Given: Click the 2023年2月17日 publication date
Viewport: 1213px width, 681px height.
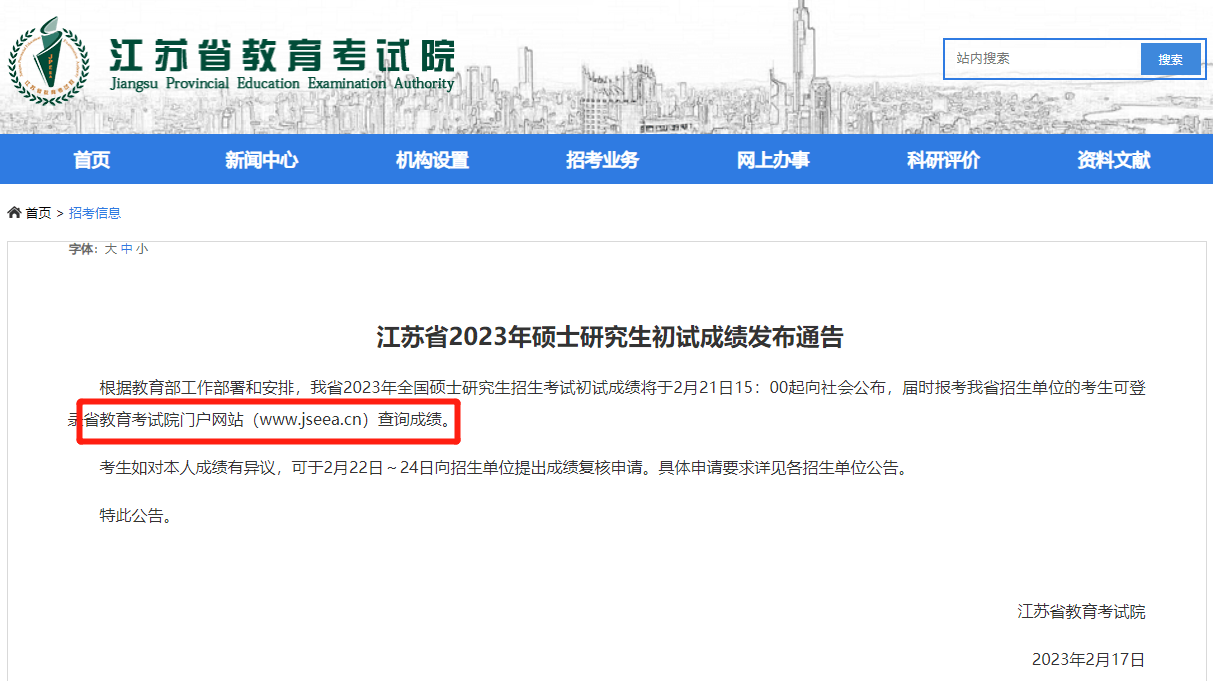Looking at the screenshot, I should (x=1088, y=660).
